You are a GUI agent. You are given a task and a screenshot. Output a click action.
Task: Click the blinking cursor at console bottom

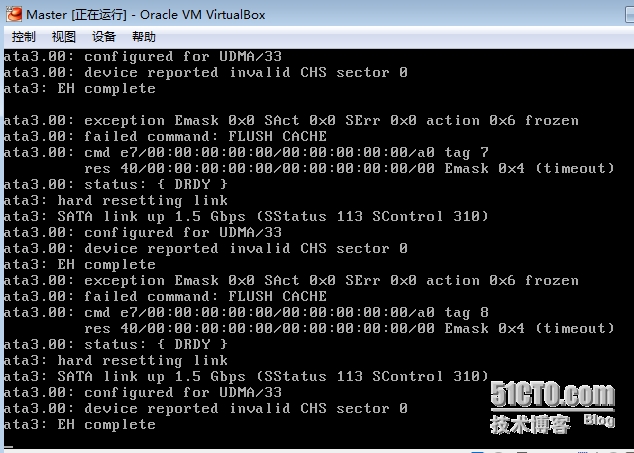(x=8, y=447)
